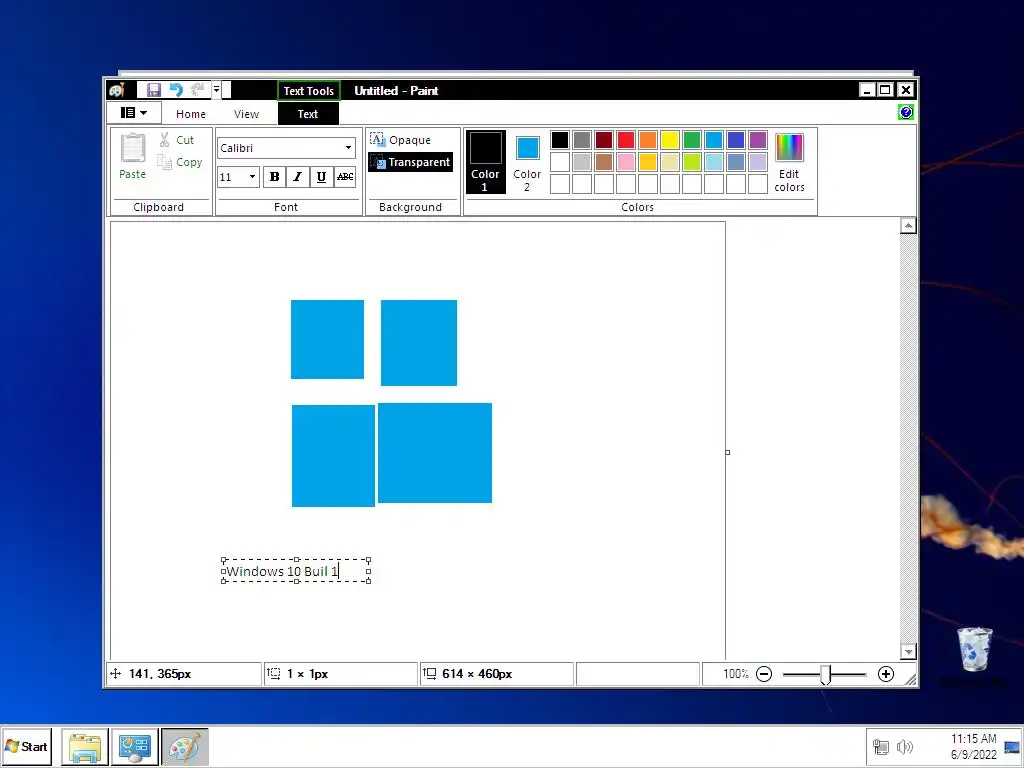Open Edit colors dialog
The height and width of the screenshot is (768, 1024).
[x=789, y=163]
